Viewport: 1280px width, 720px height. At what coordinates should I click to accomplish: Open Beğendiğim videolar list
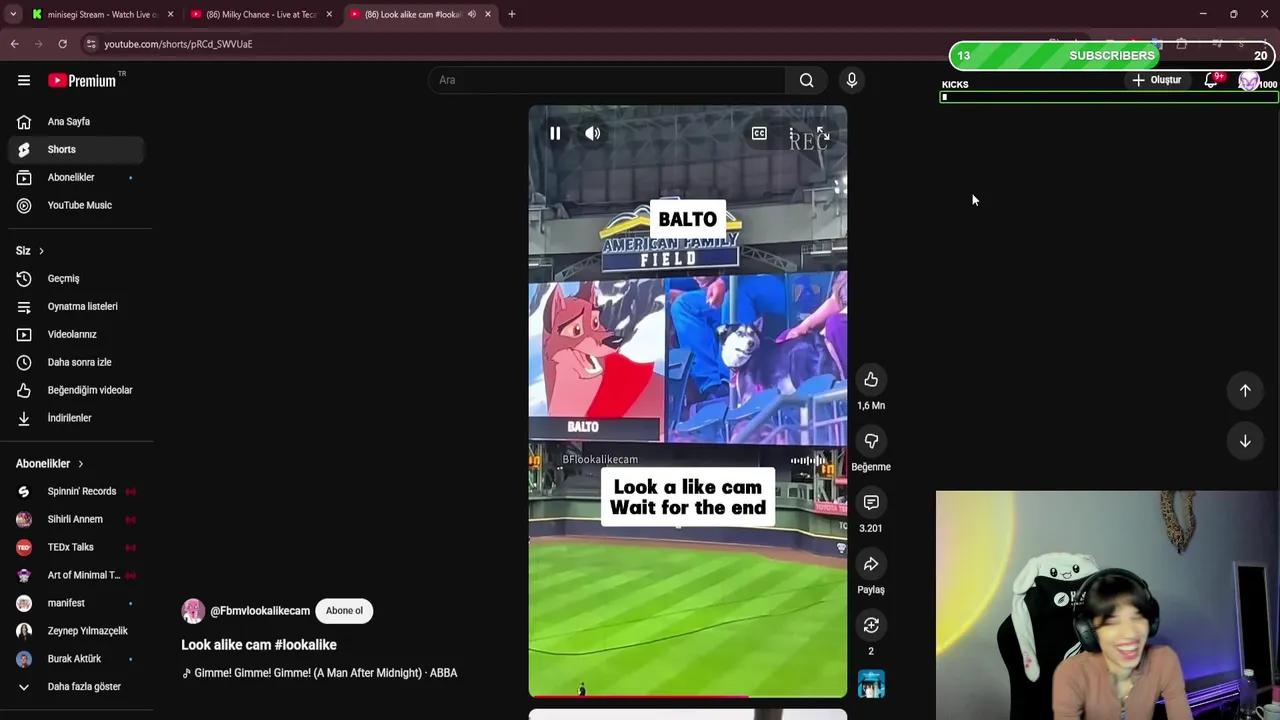pos(76,390)
